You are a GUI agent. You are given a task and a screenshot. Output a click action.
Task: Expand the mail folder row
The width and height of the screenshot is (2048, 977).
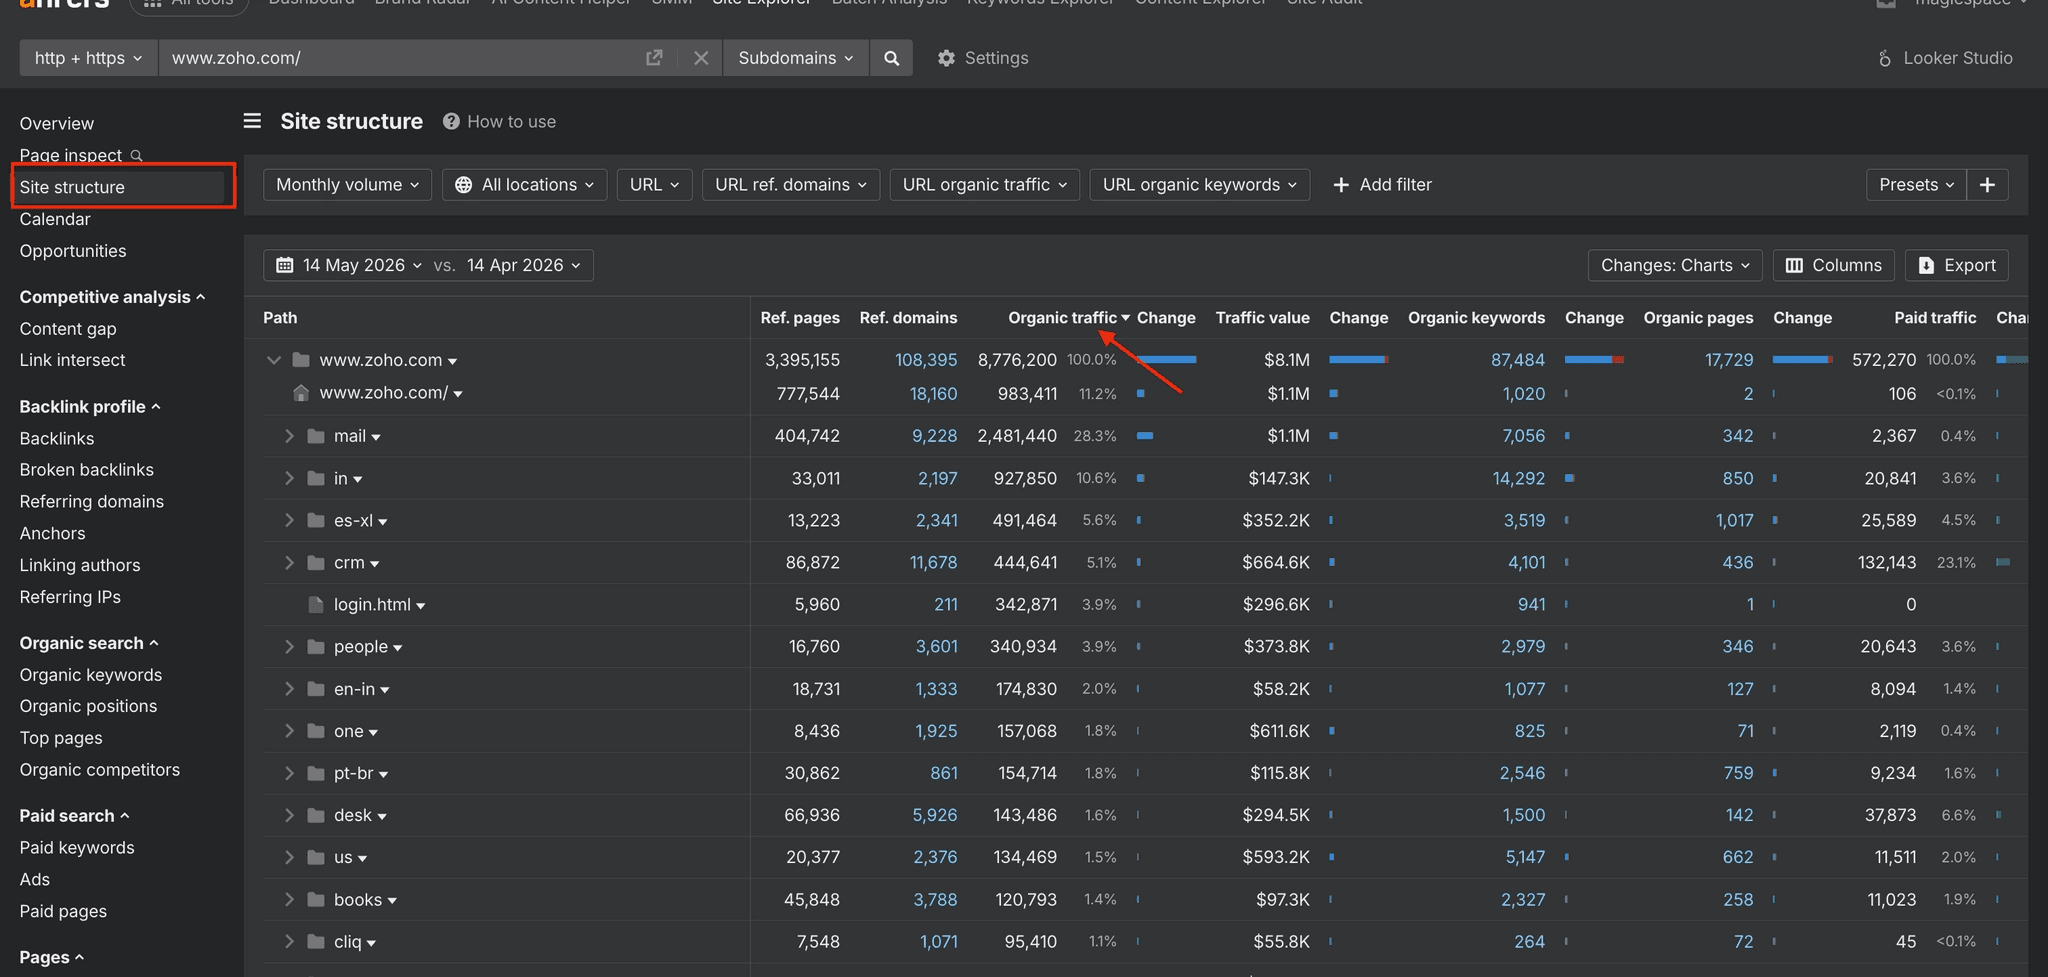(x=288, y=436)
